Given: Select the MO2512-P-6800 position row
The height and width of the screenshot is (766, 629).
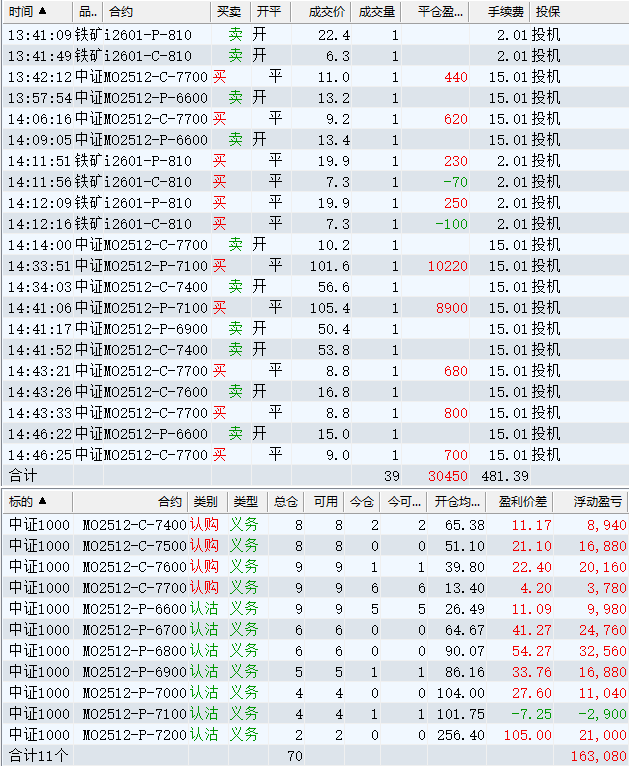Looking at the screenshot, I should click(315, 651).
